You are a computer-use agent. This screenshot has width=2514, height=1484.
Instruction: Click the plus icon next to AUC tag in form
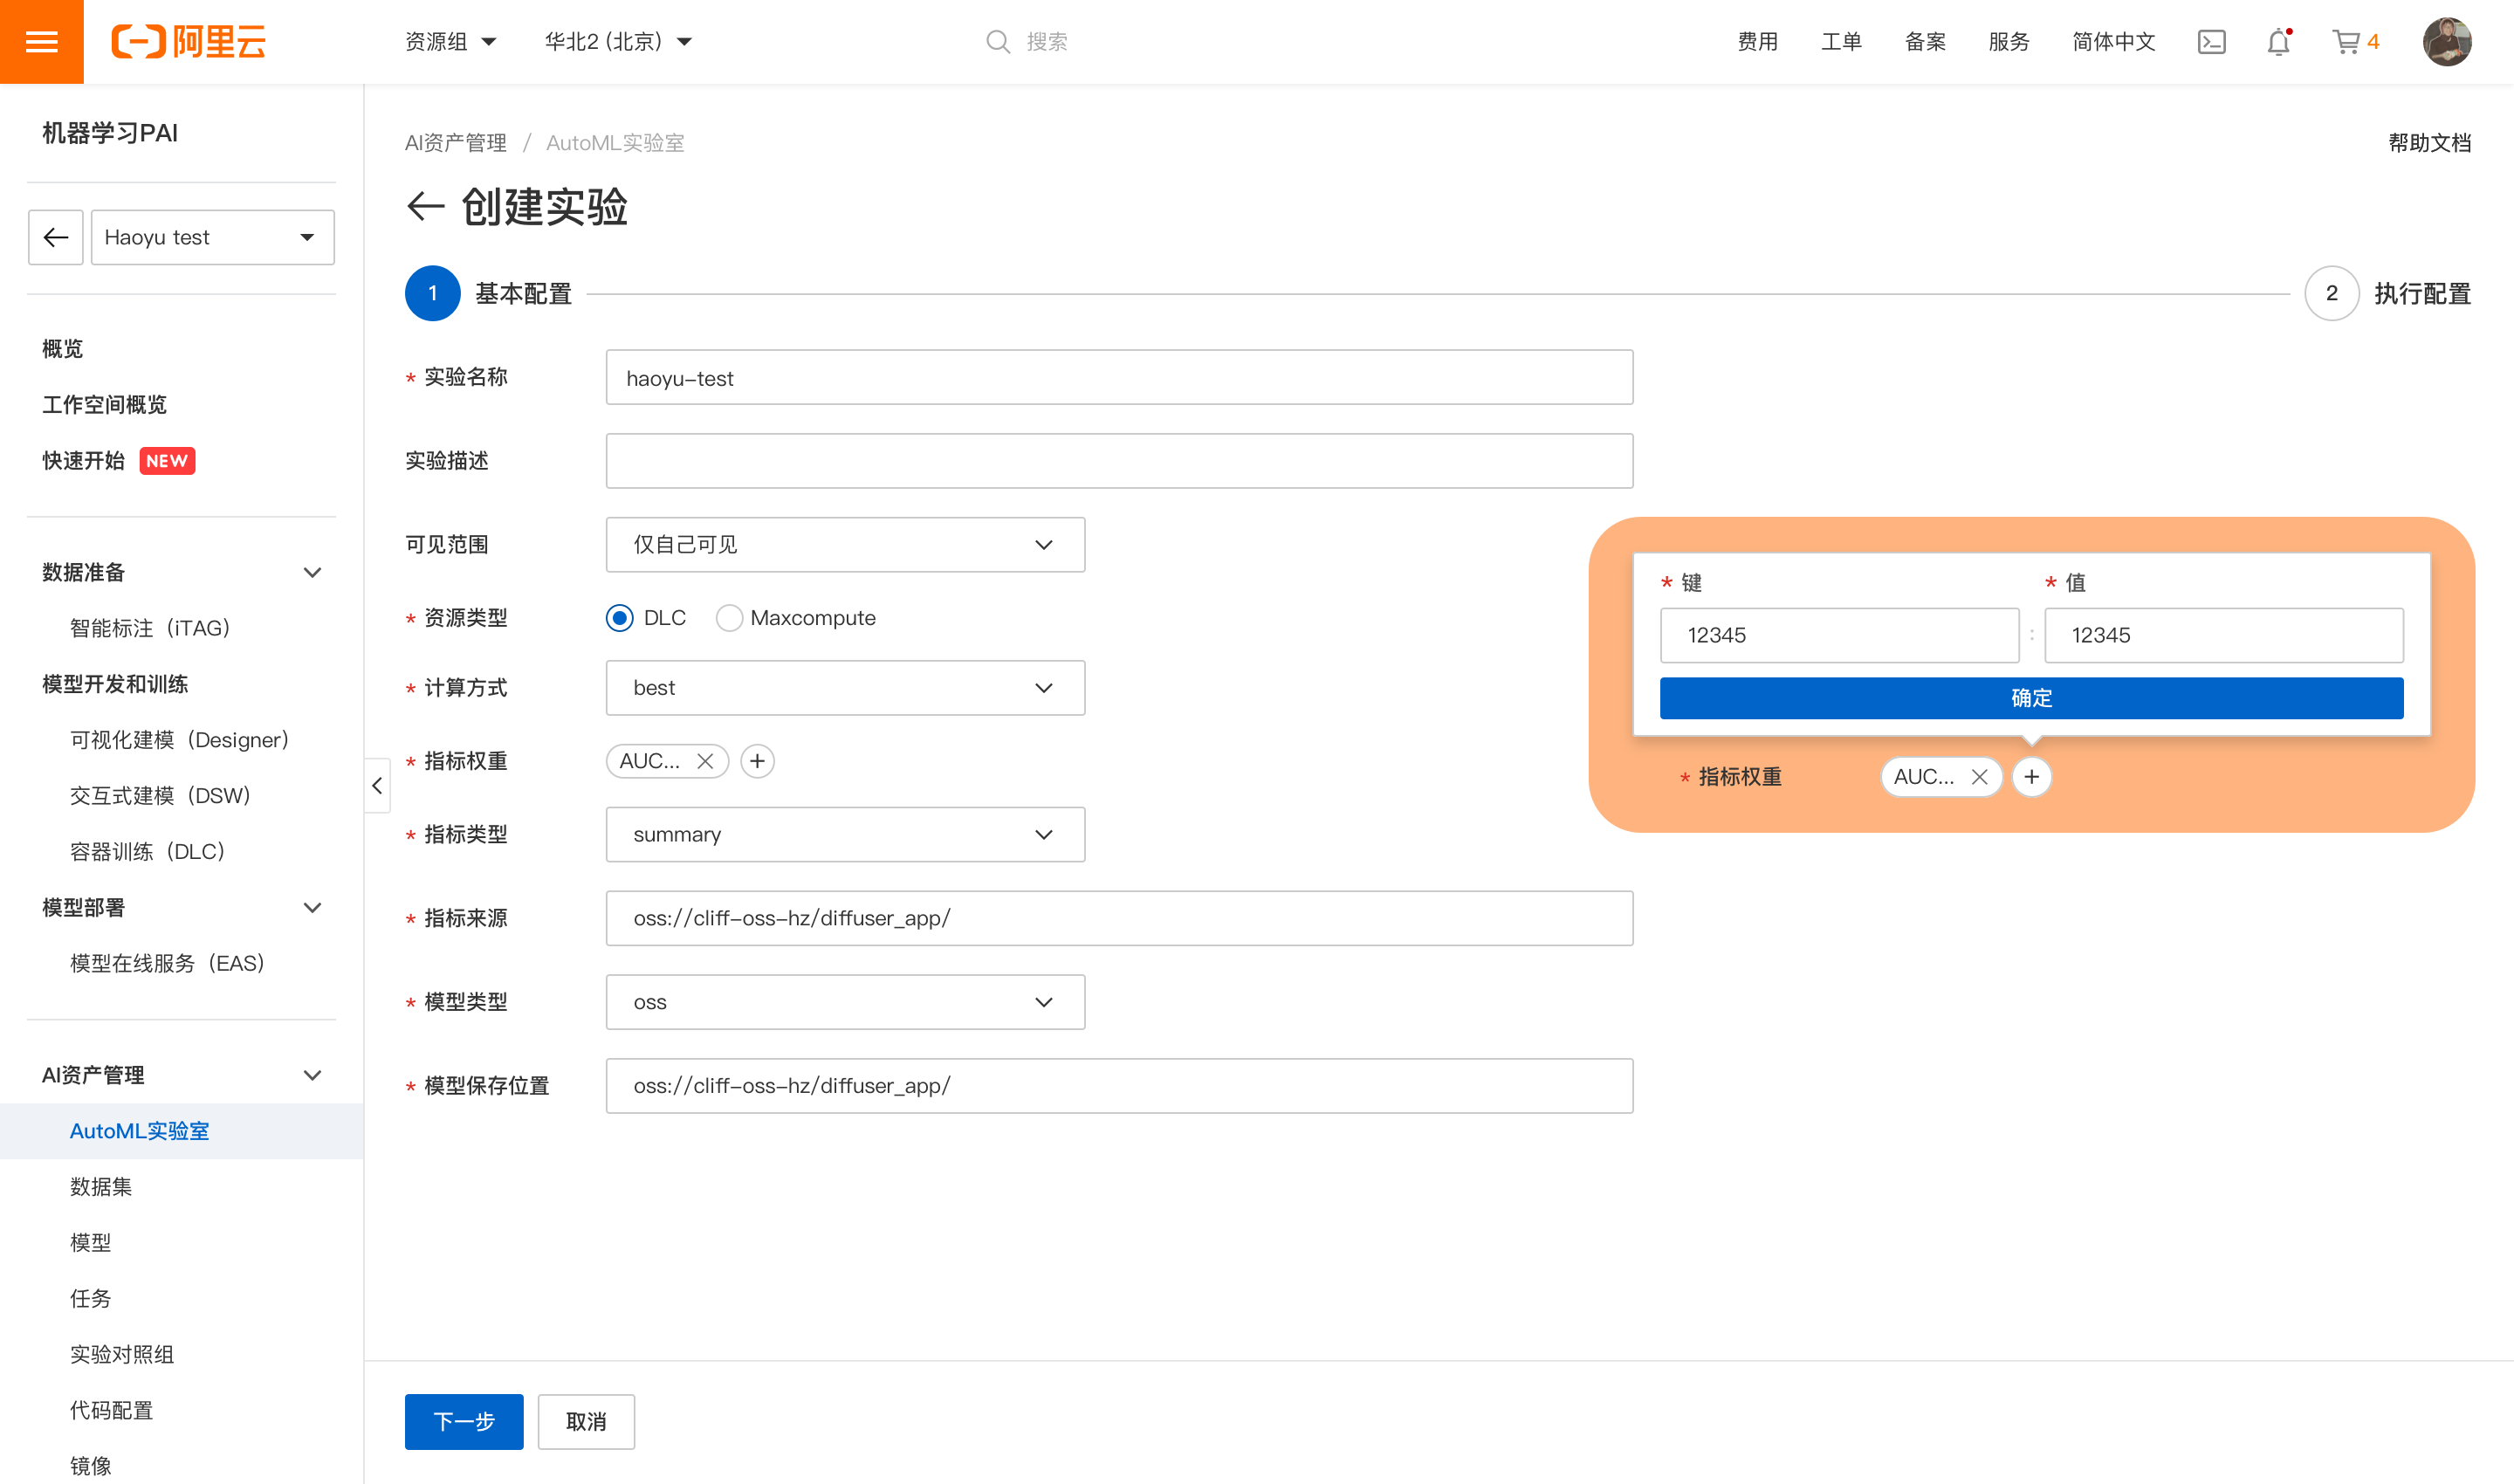[x=757, y=761]
